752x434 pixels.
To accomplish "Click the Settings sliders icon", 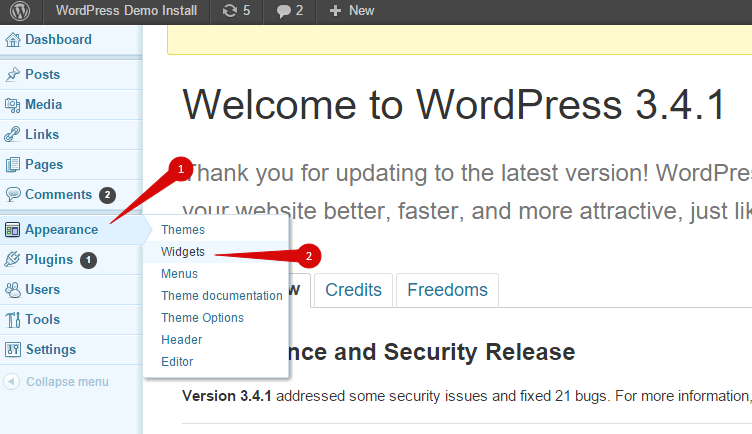I will [x=13, y=350].
